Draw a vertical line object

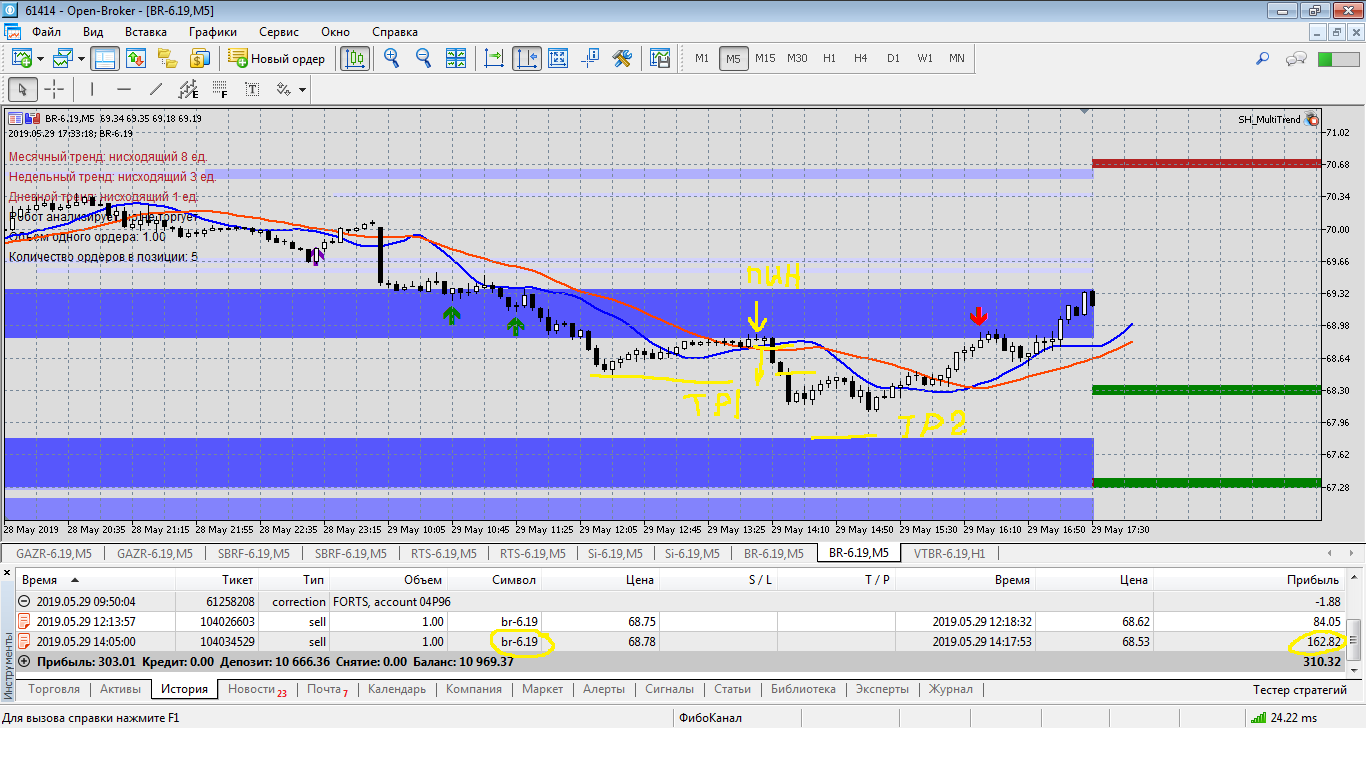(x=92, y=89)
